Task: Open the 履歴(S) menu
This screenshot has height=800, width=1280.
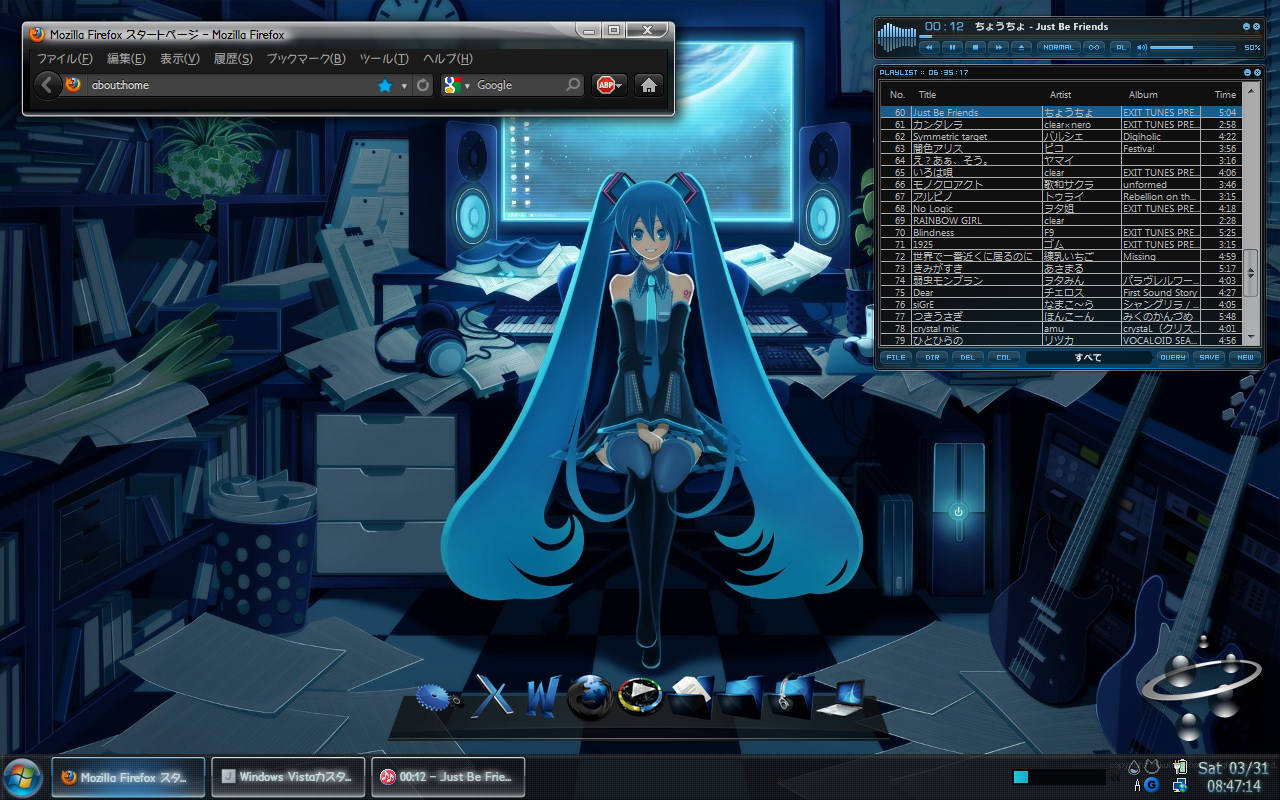Action: (233, 59)
